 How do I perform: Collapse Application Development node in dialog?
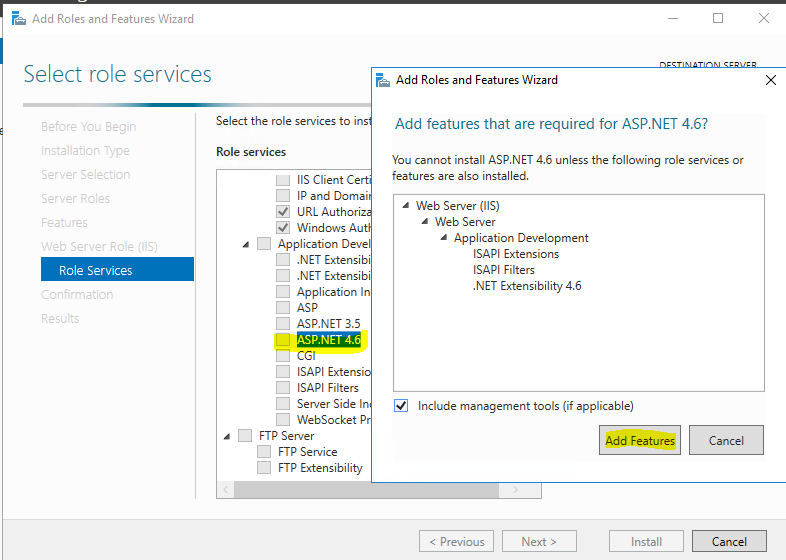[x=444, y=238]
